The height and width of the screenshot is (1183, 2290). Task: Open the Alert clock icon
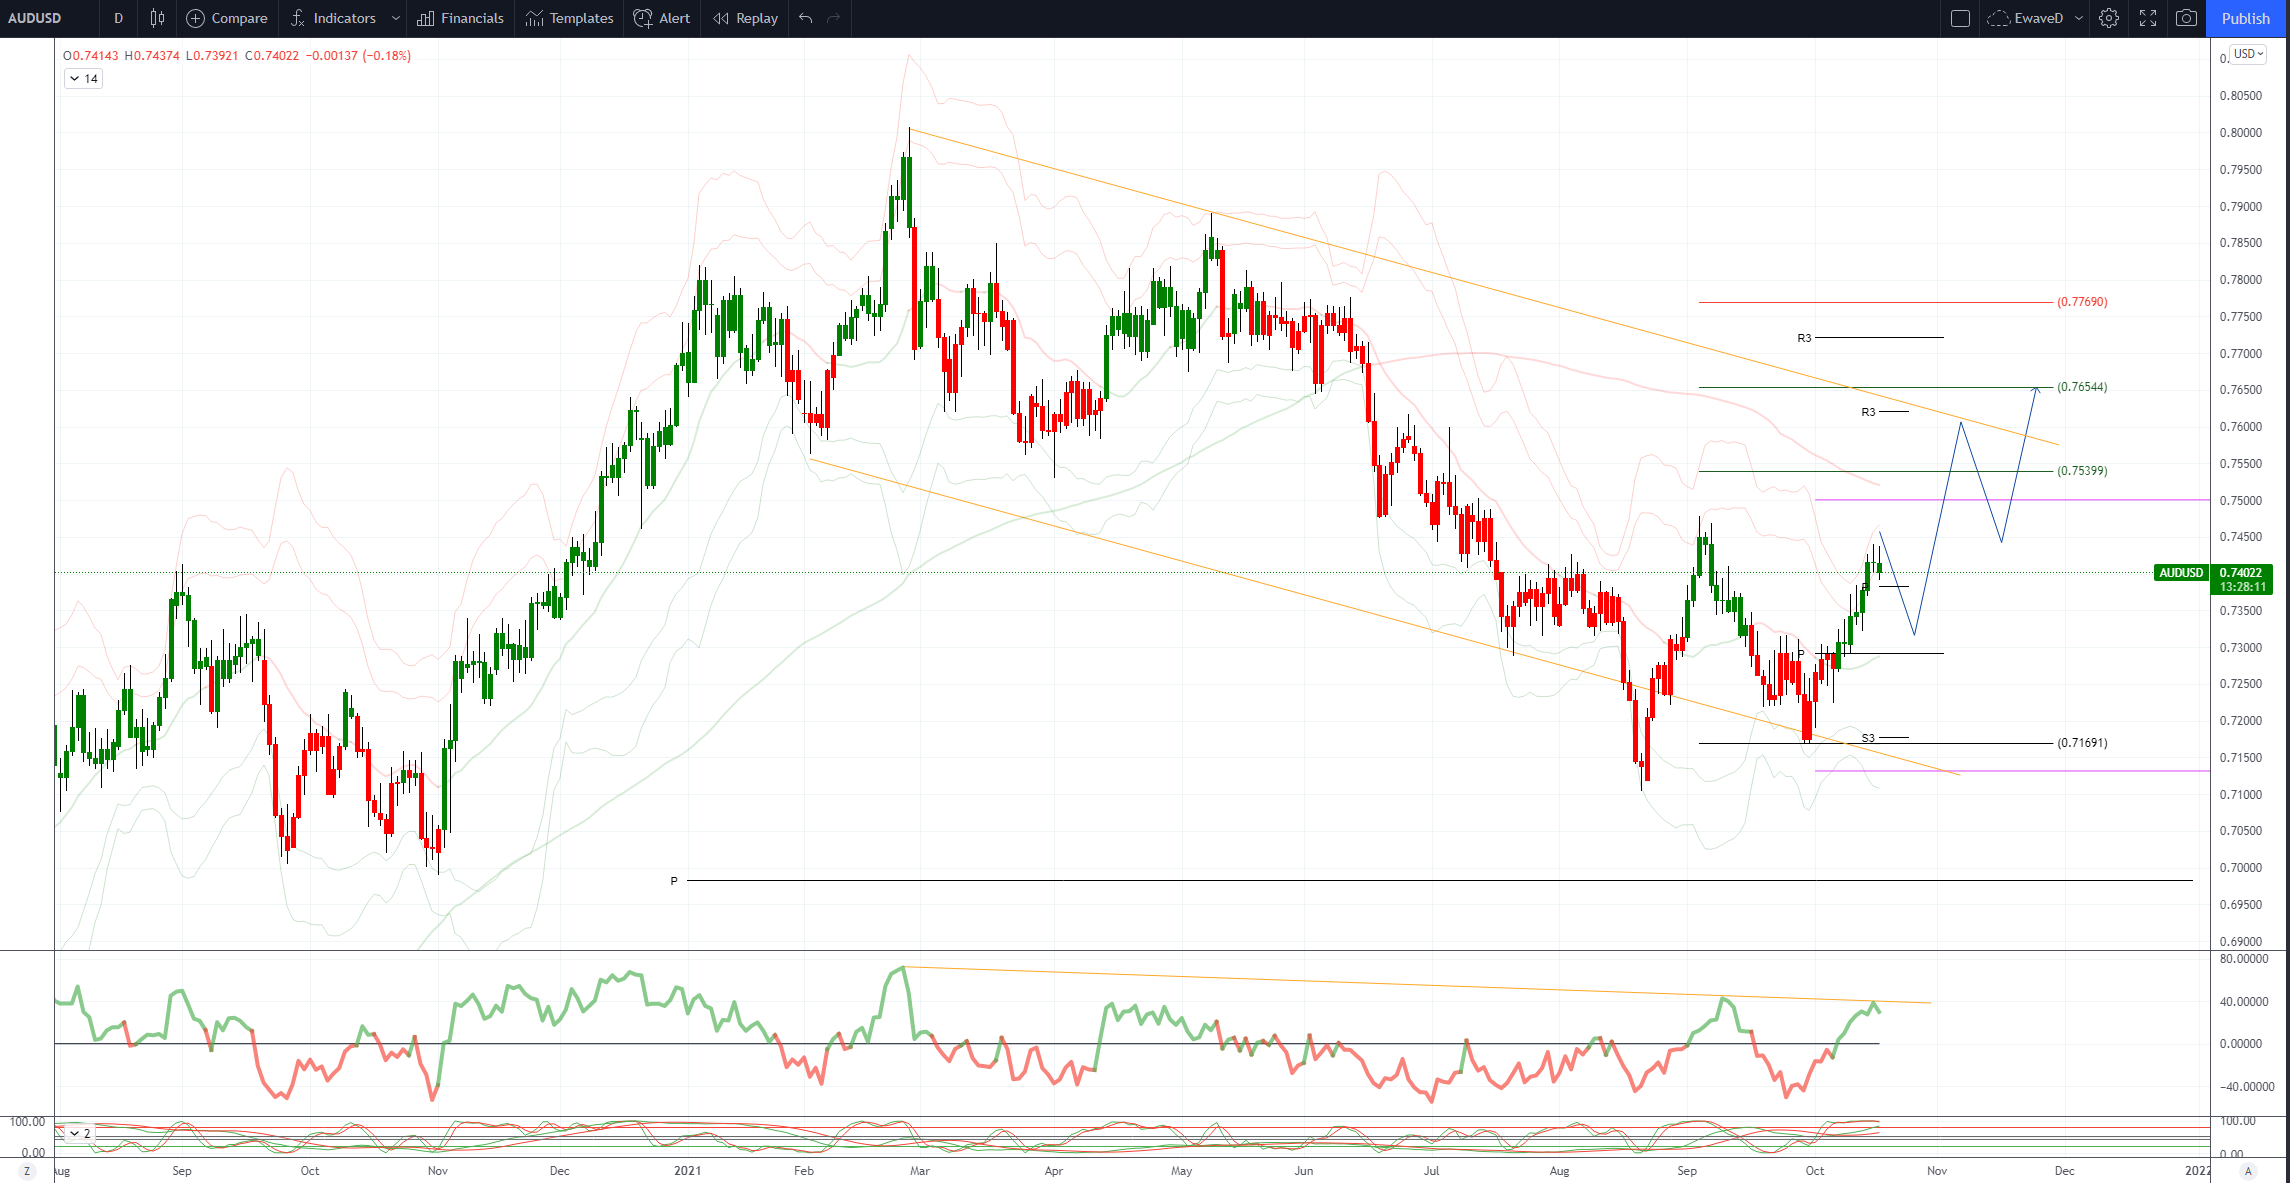[x=644, y=18]
